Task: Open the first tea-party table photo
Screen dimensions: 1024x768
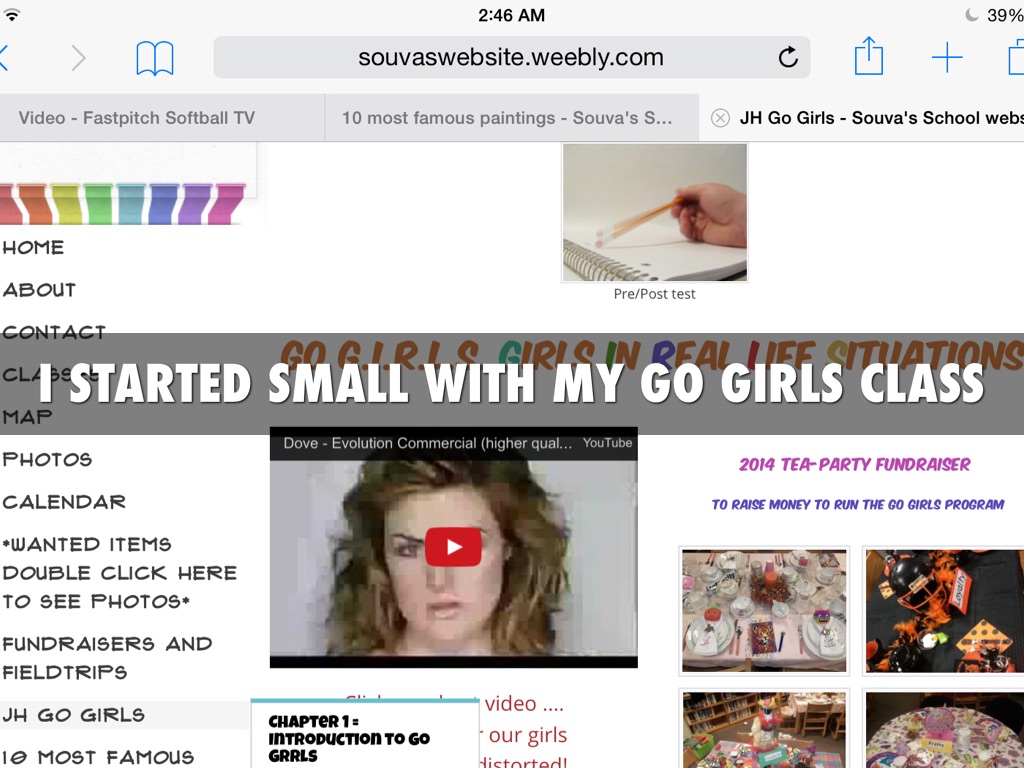Action: pos(764,609)
